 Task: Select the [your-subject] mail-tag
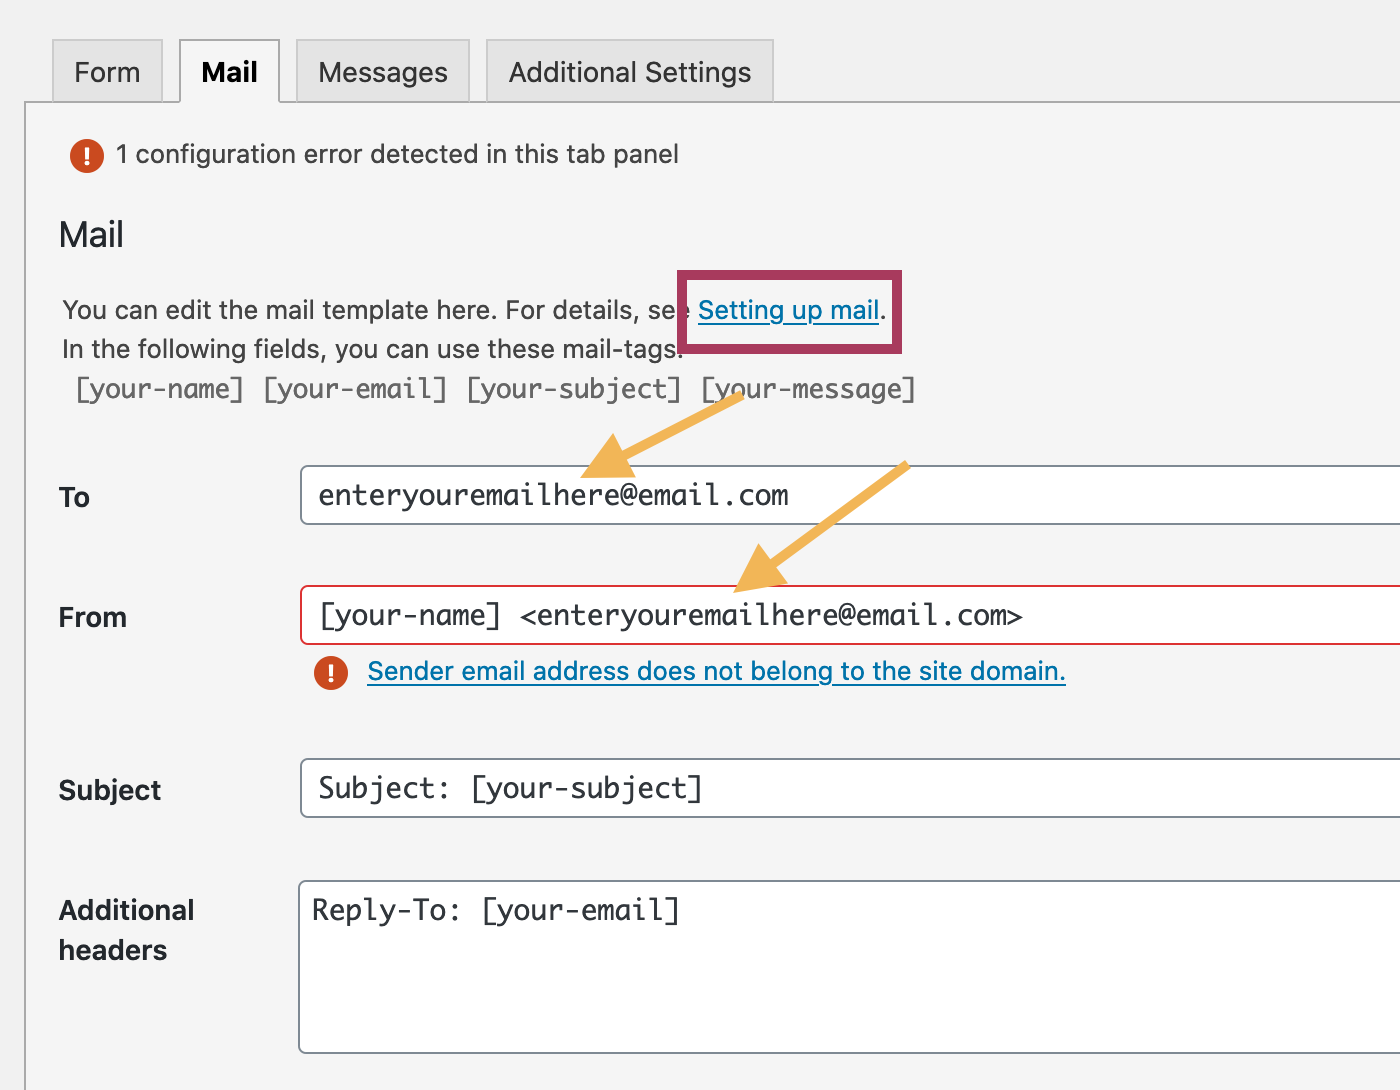[x=574, y=389]
